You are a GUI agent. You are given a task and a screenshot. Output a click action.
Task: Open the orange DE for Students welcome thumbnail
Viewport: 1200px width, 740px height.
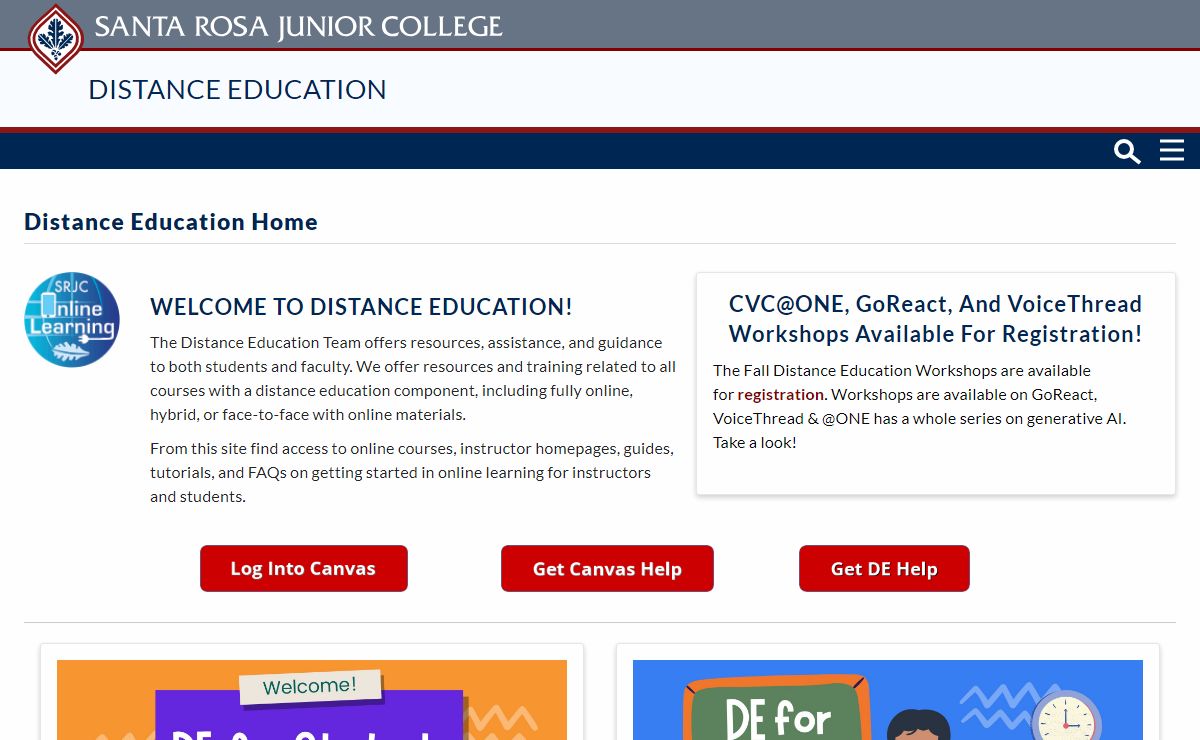[x=312, y=700]
